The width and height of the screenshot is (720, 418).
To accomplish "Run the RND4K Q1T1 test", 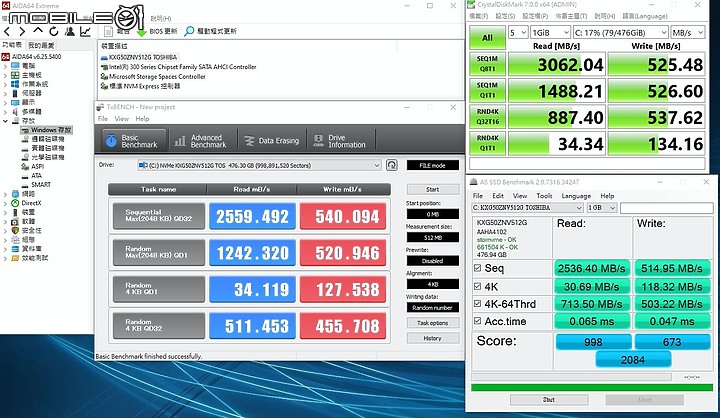I will coord(487,143).
